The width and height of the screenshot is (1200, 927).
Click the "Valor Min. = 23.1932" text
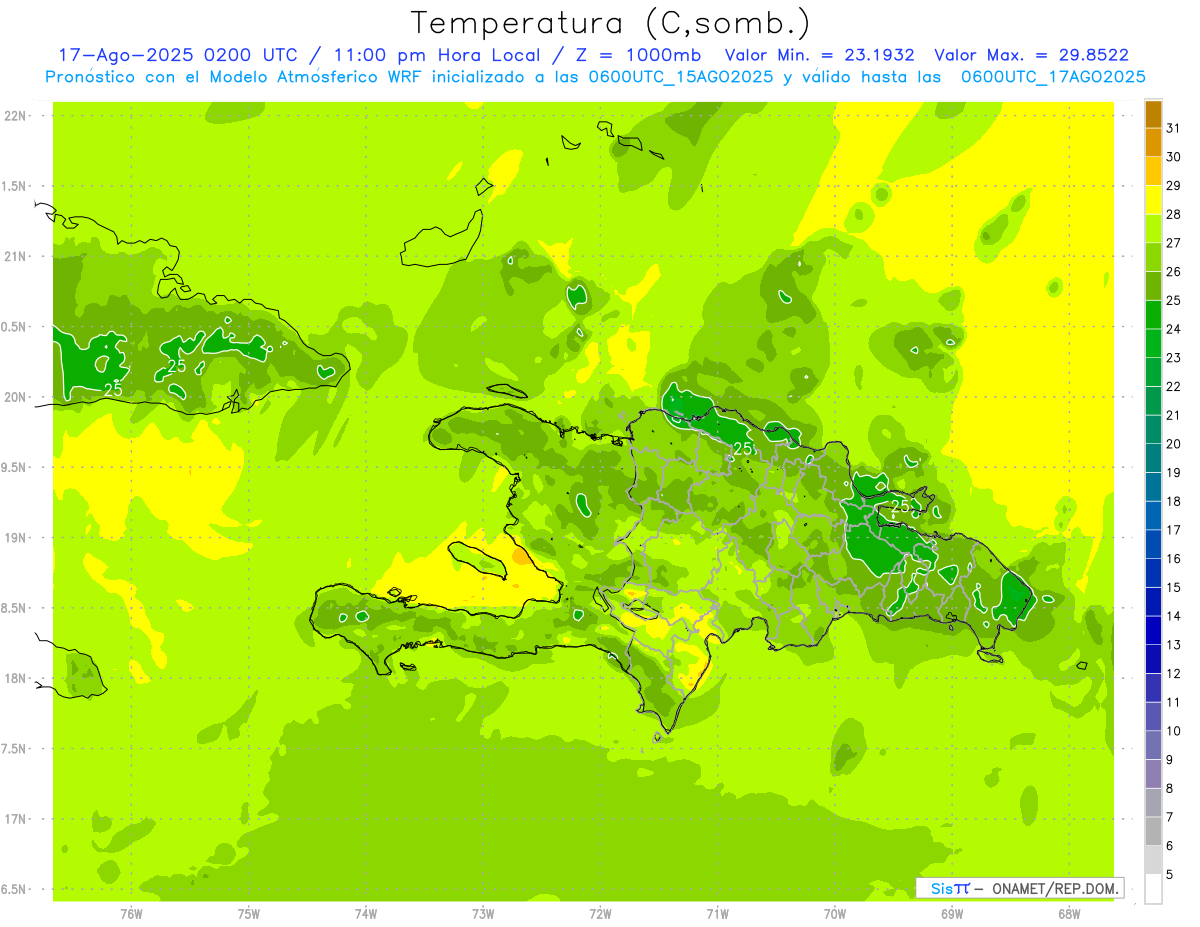822,56
